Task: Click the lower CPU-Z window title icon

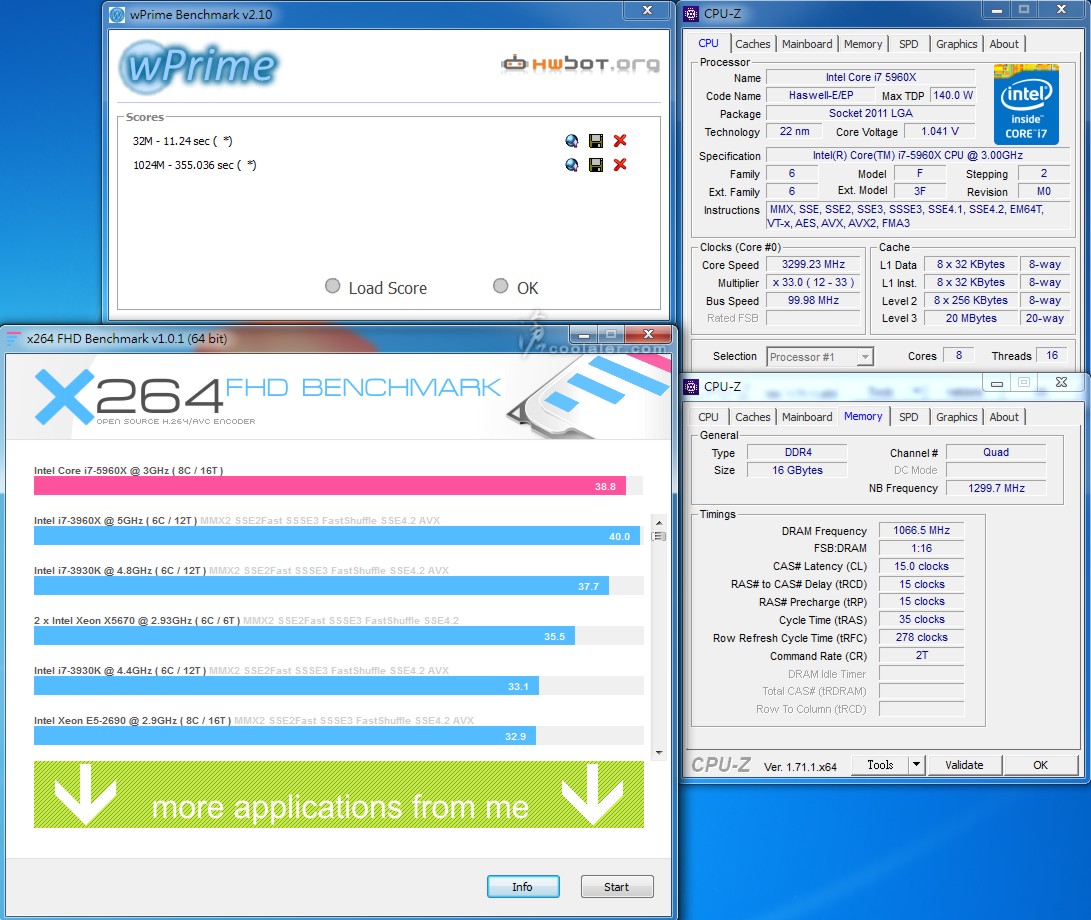Action: pos(691,387)
